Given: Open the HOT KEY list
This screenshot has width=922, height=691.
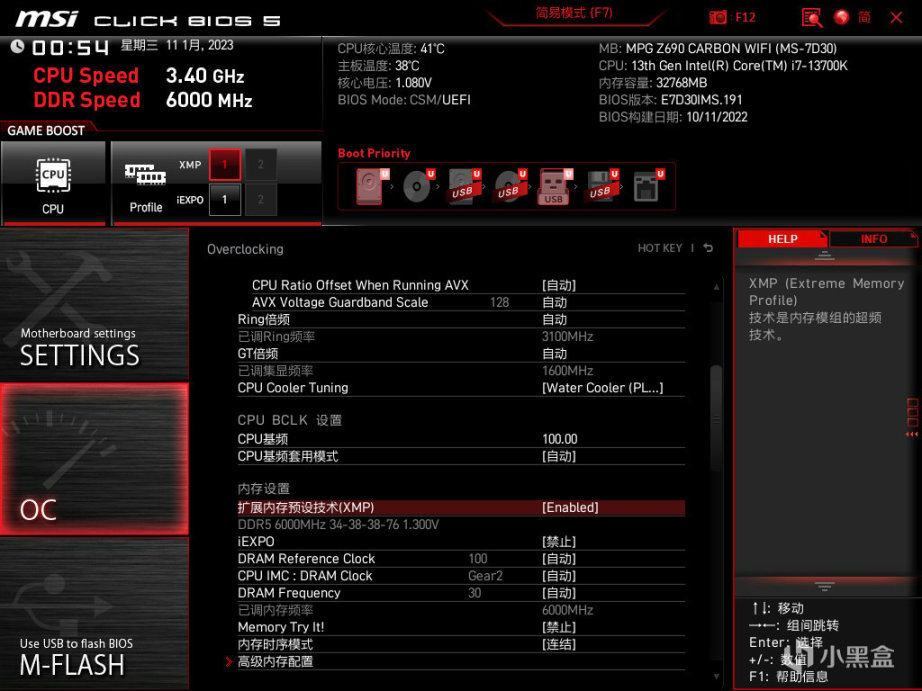Looking at the screenshot, I should [660, 248].
